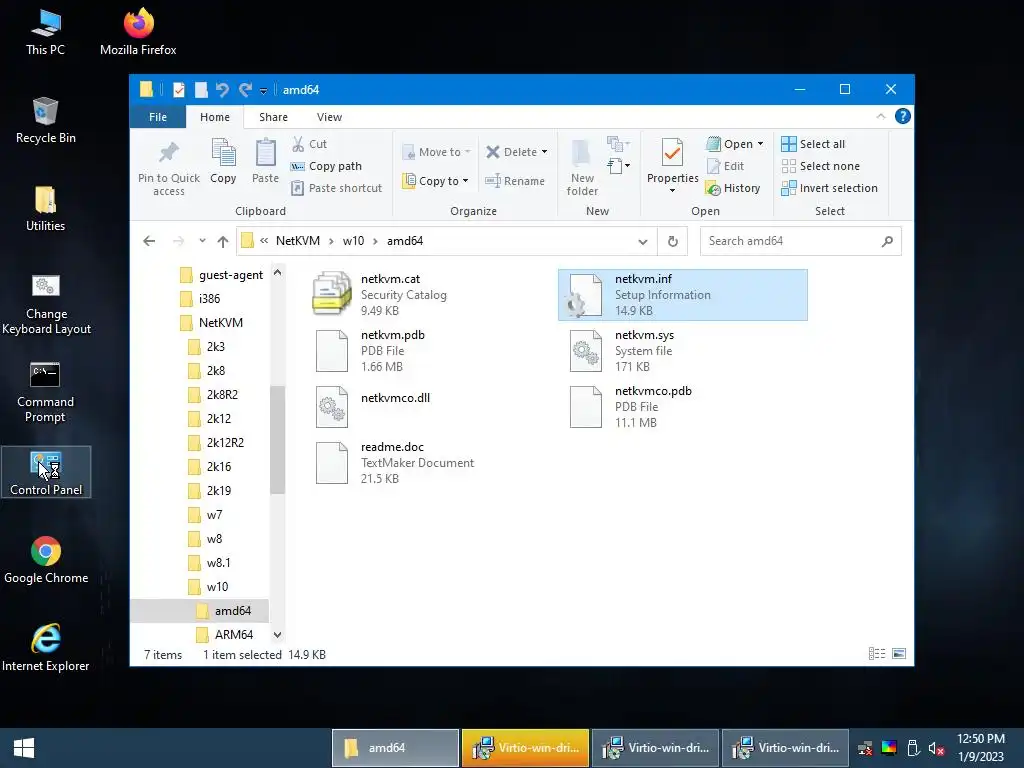This screenshot has height=768, width=1024.
Task: Switch to the Share ribbon tab
Action: click(x=273, y=117)
